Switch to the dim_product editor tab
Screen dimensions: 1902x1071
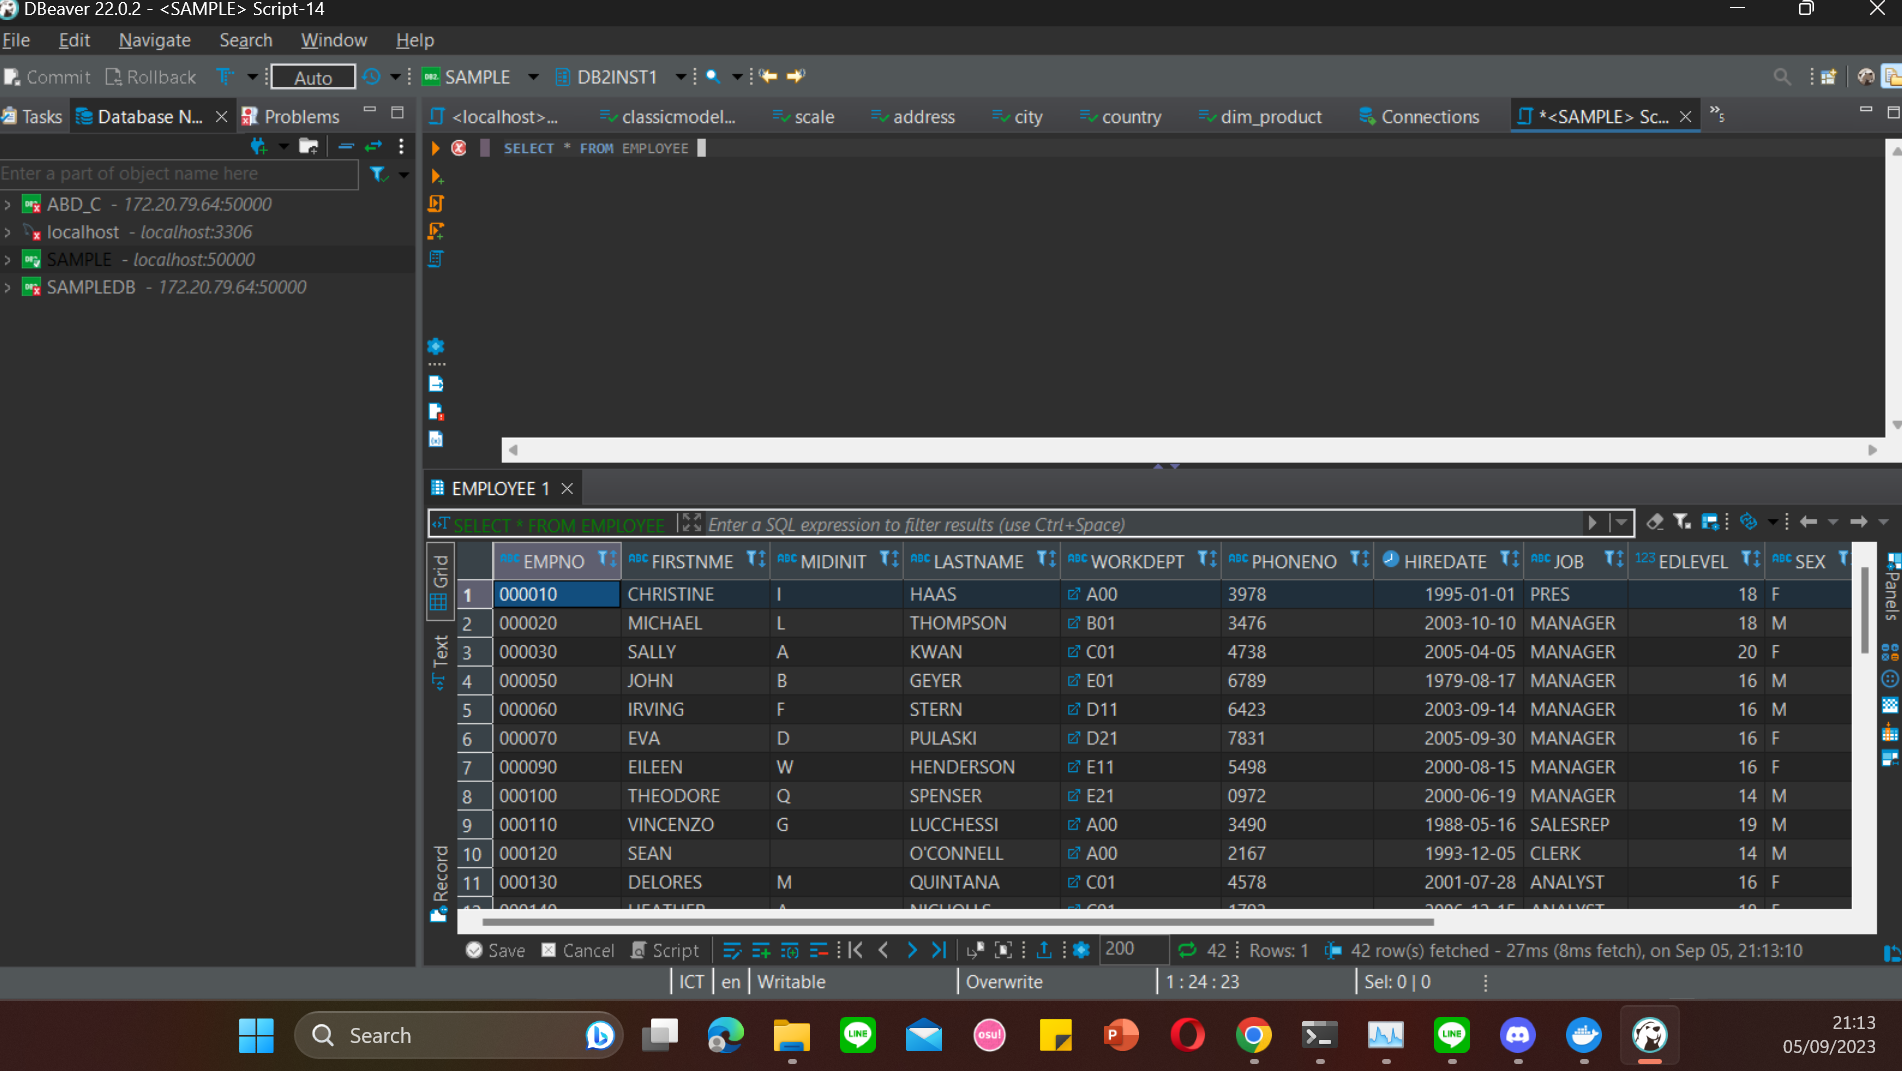pos(1260,117)
